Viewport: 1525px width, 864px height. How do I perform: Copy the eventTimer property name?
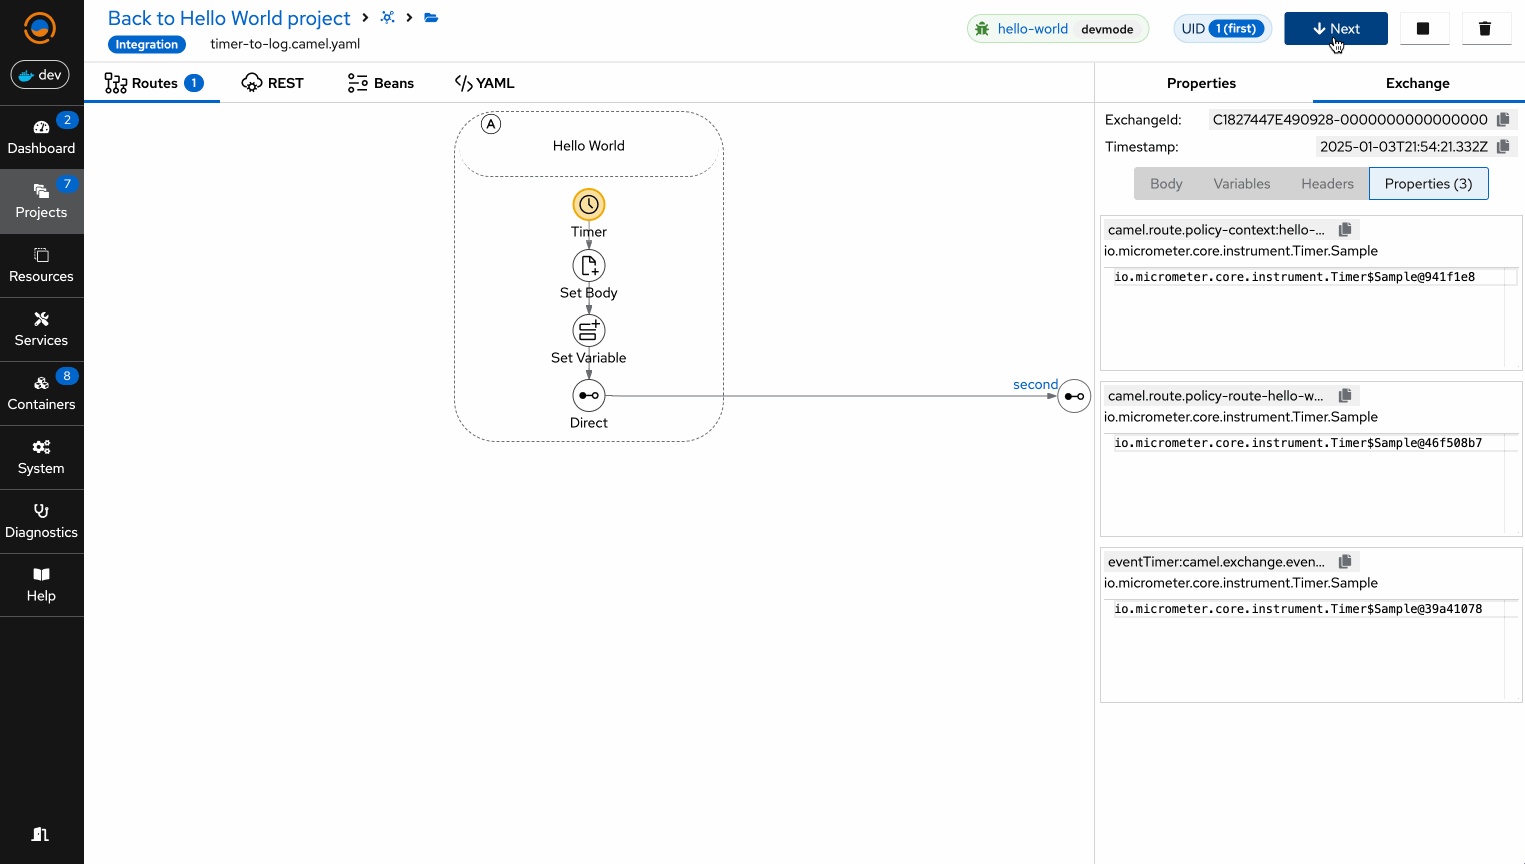(1345, 562)
